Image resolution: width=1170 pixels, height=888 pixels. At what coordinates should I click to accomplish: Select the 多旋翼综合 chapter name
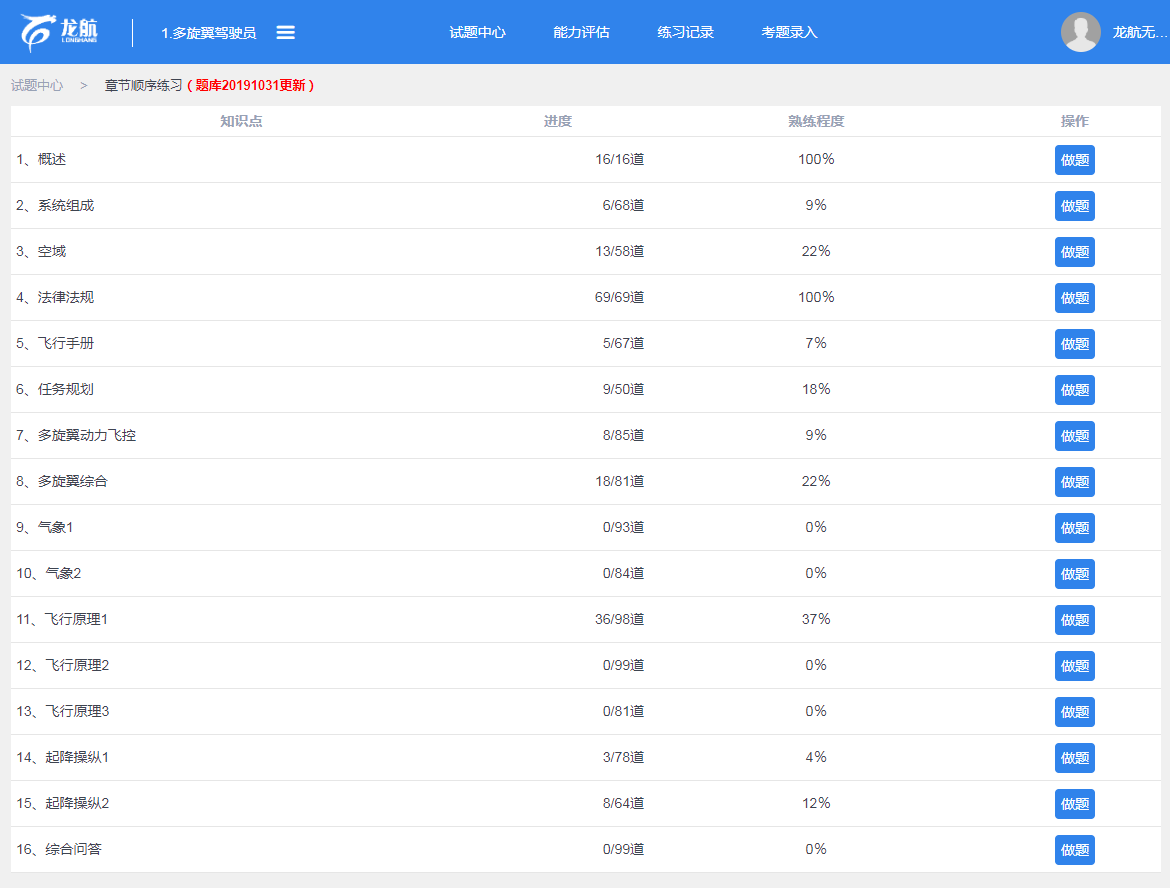72,482
